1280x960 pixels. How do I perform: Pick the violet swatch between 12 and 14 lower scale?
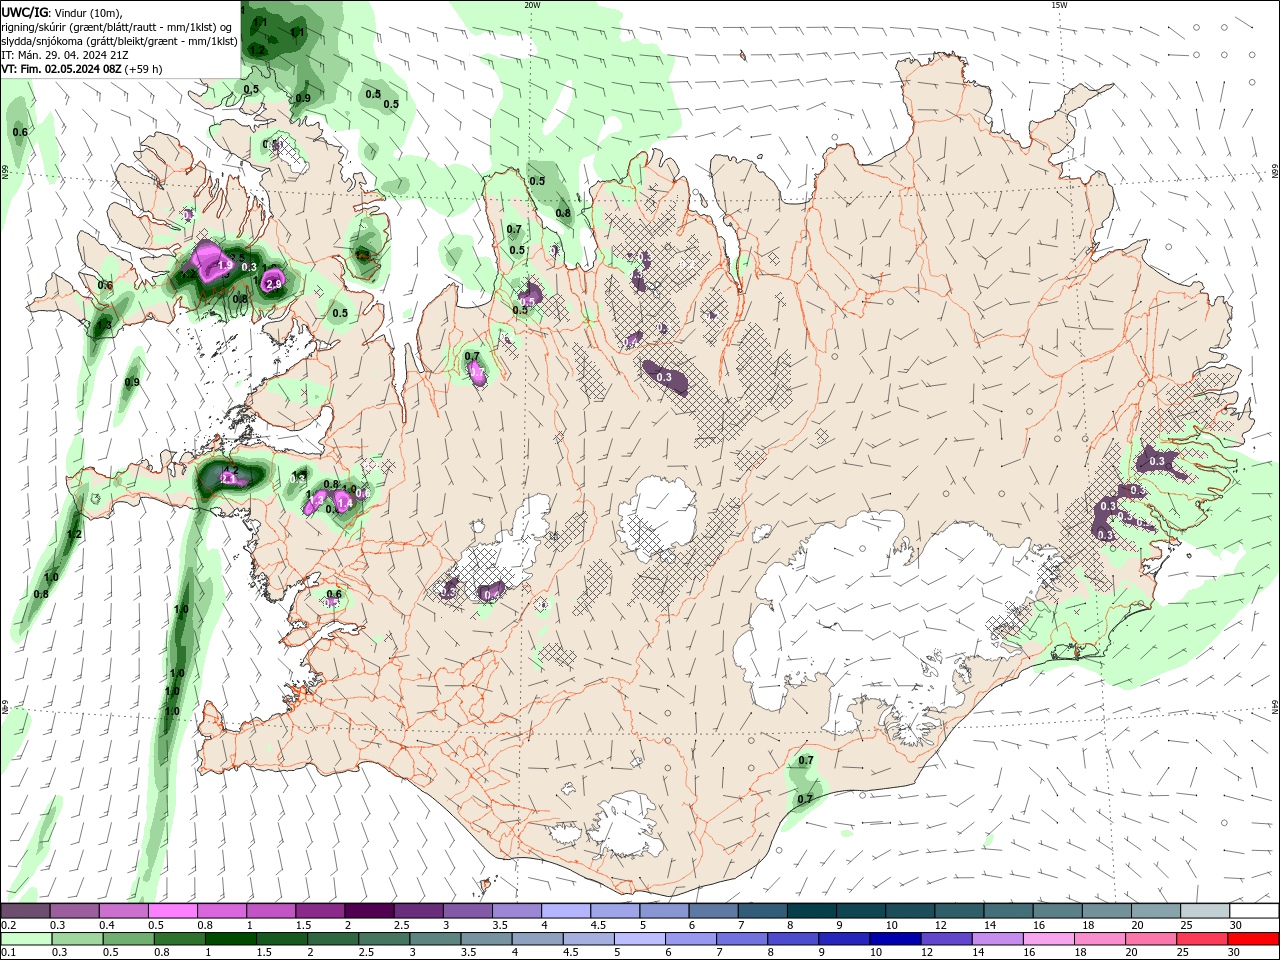946,939
